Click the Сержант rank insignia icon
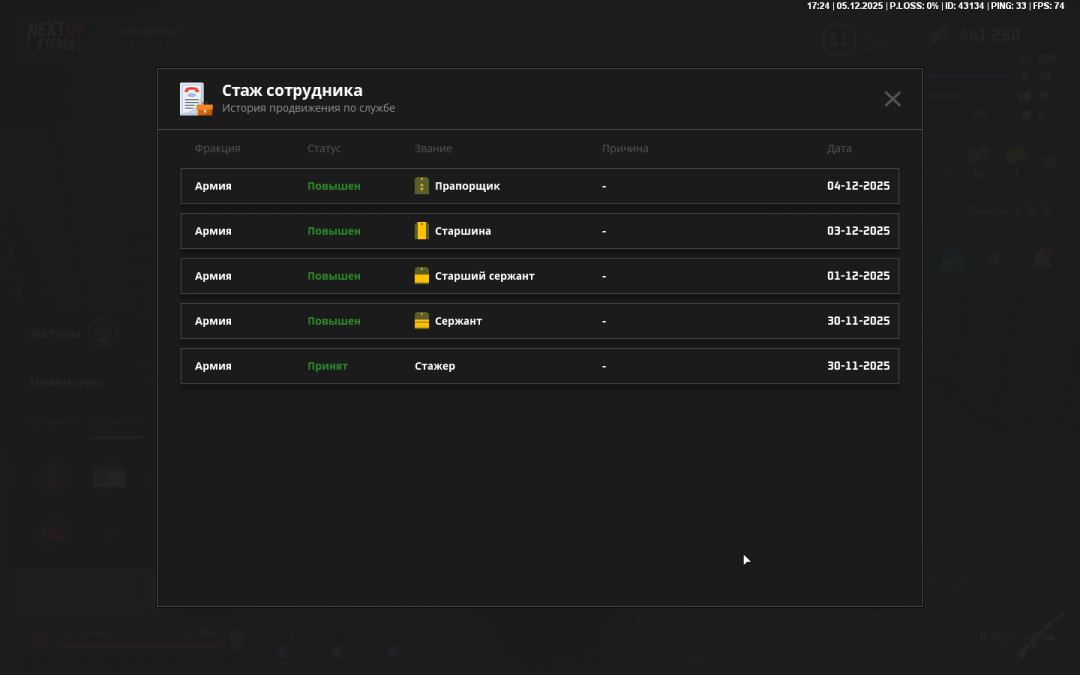Viewport: 1080px width, 675px height. pos(422,321)
